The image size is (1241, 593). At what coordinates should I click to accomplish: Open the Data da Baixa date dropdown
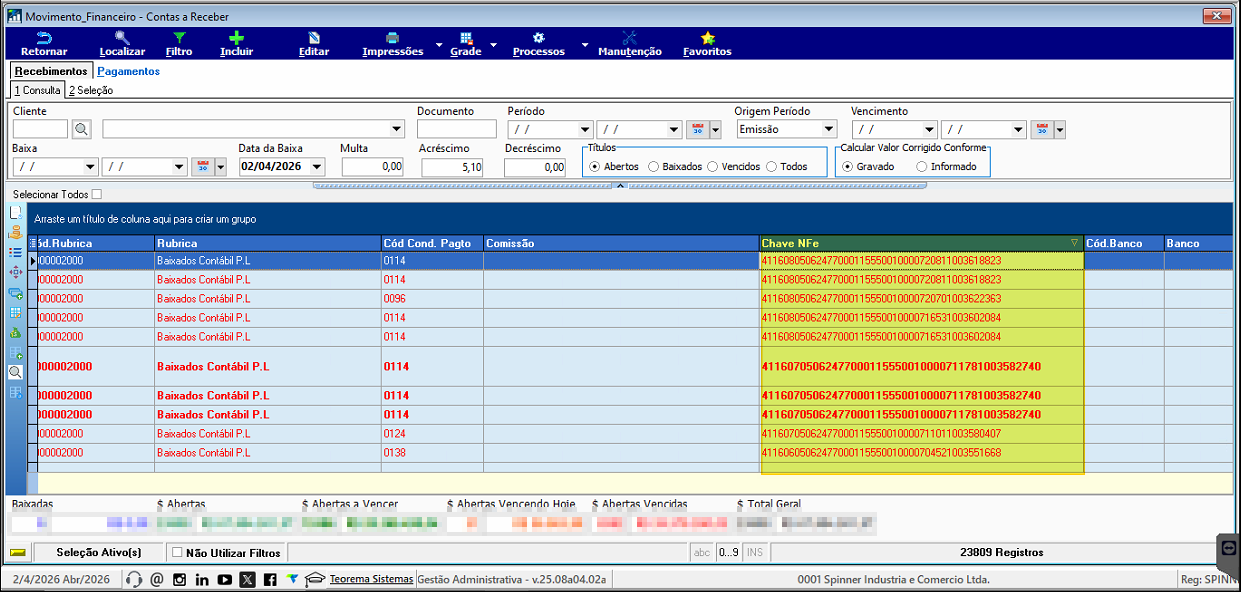tap(317, 167)
